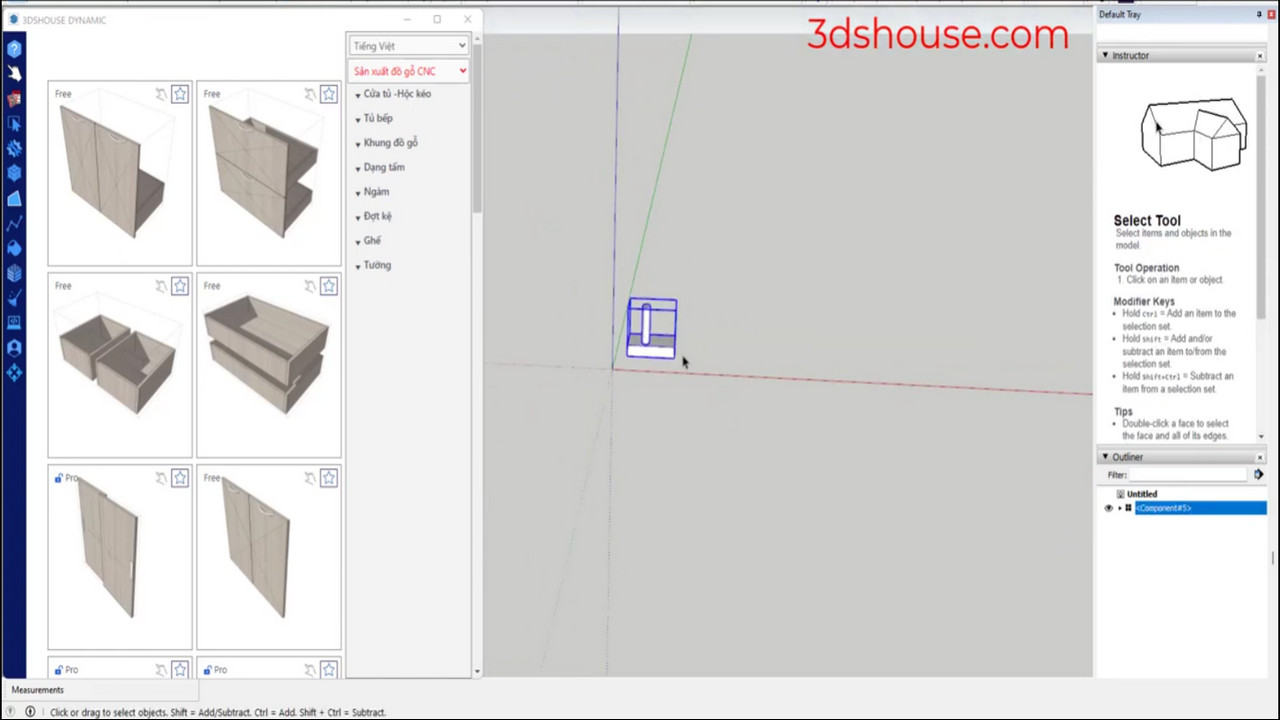Open the Sản xuất đồ gỗ CNC dropdown
This screenshot has height=720, width=1280.
tap(409, 71)
